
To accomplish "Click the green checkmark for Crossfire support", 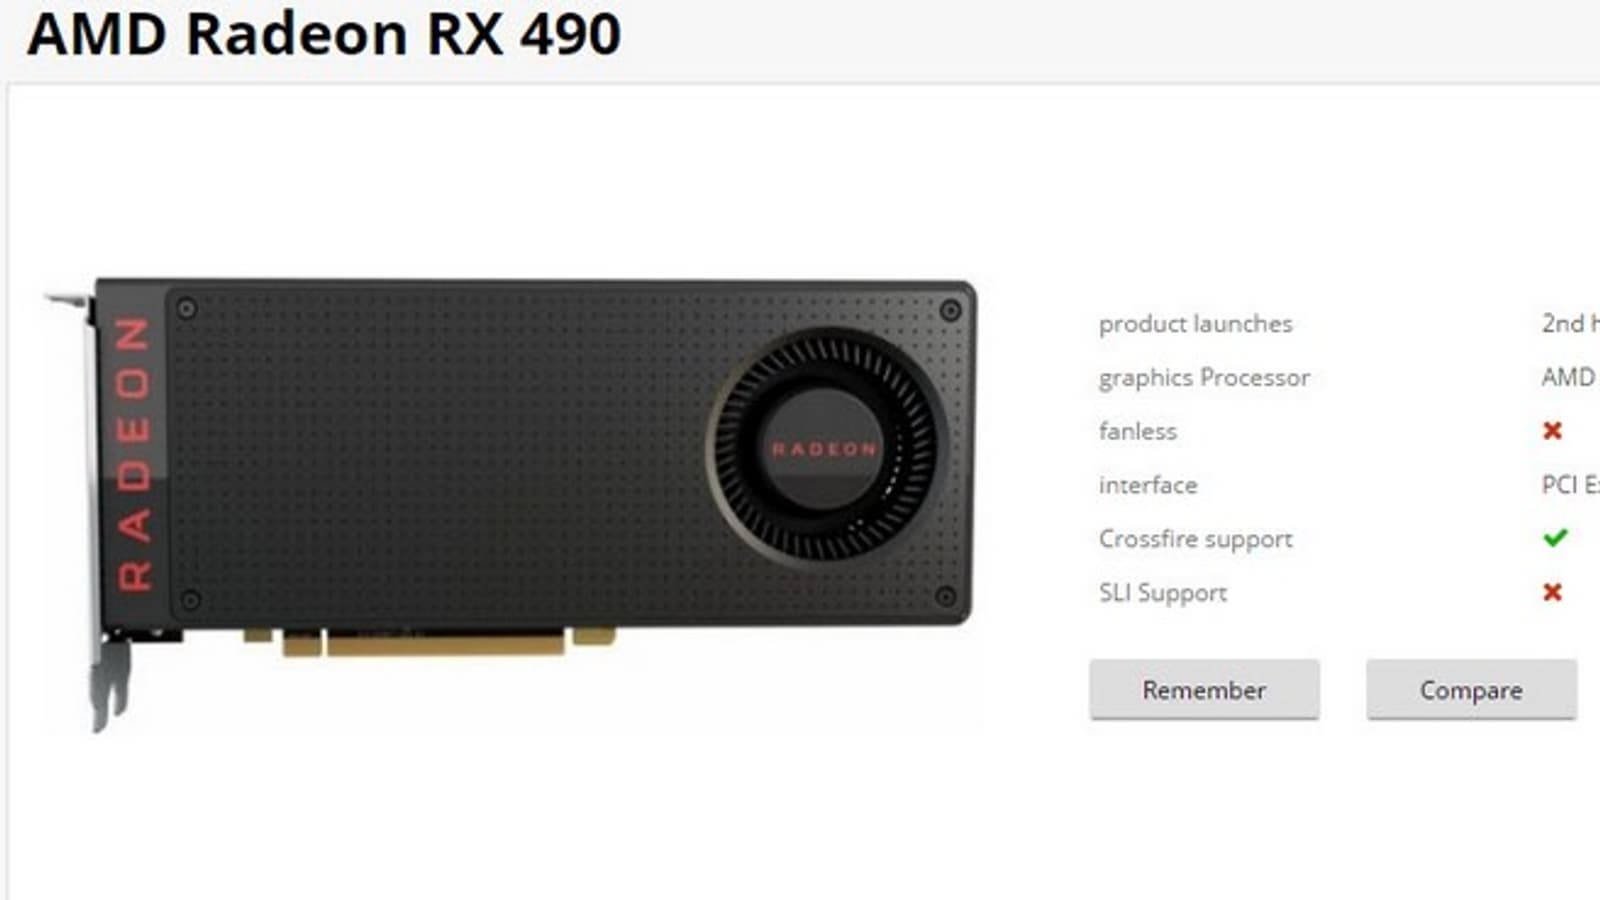I will coord(1555,538).
